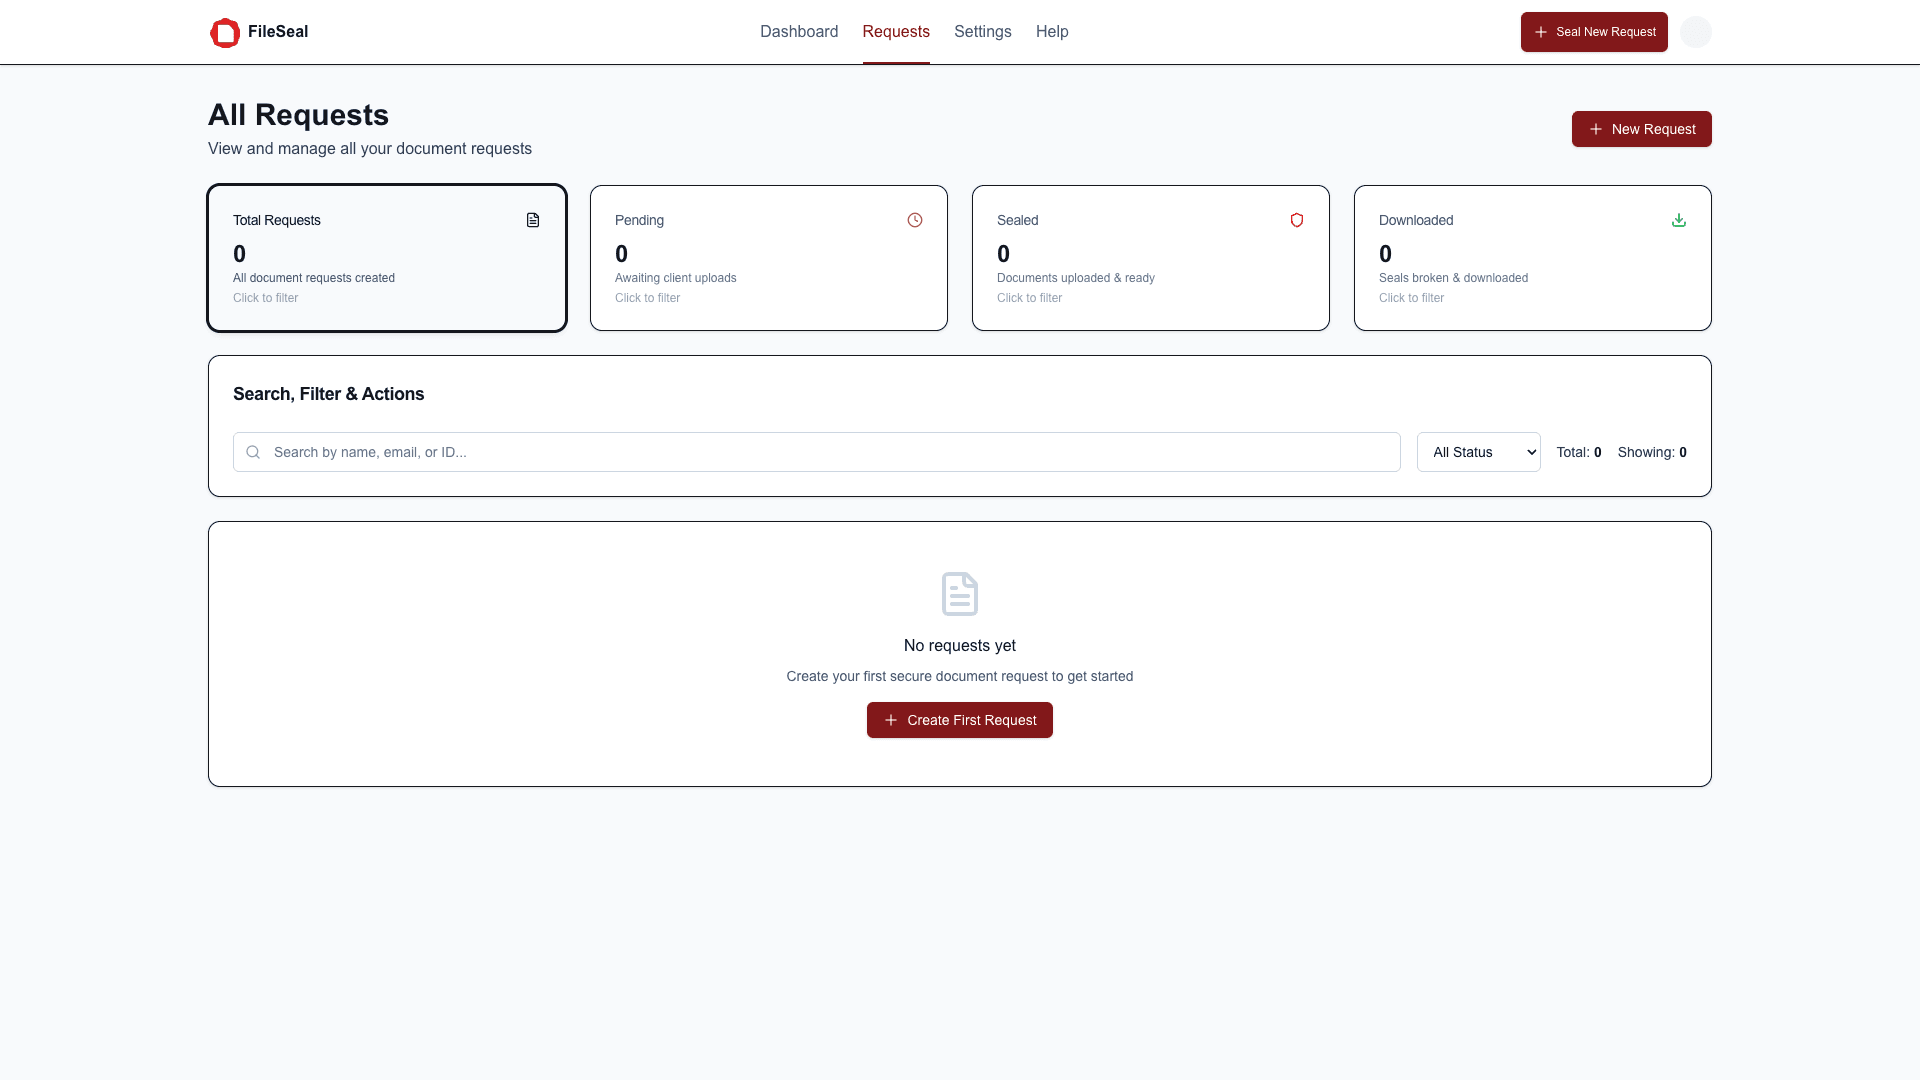Viewport: 1920px width, 1080px height.
Task: Click the Search, Filter & Actions heading
Action: (x=329, y=394)
